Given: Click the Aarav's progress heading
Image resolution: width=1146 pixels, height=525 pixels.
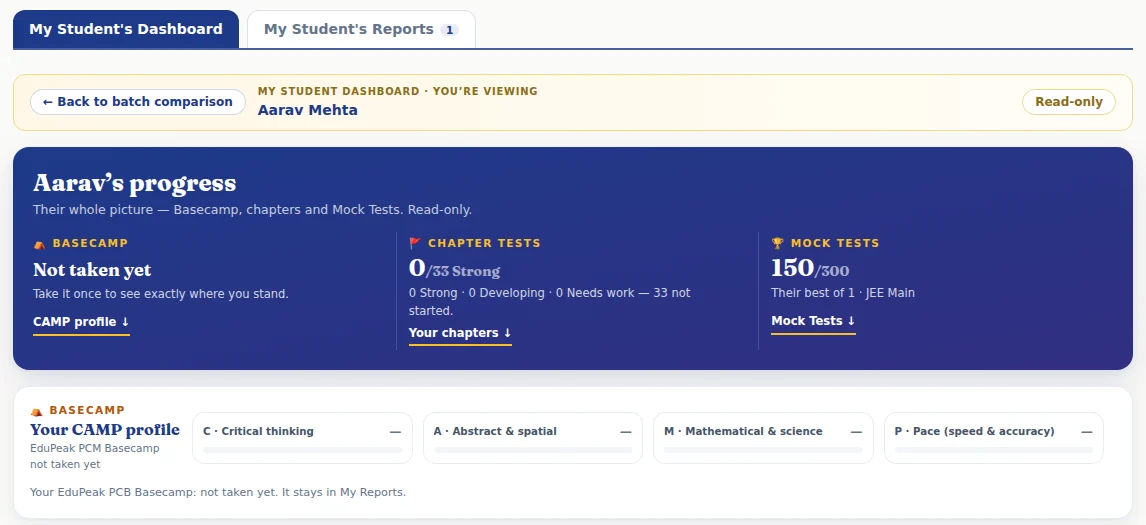Looking at the screenshot, I should [134, 183].
